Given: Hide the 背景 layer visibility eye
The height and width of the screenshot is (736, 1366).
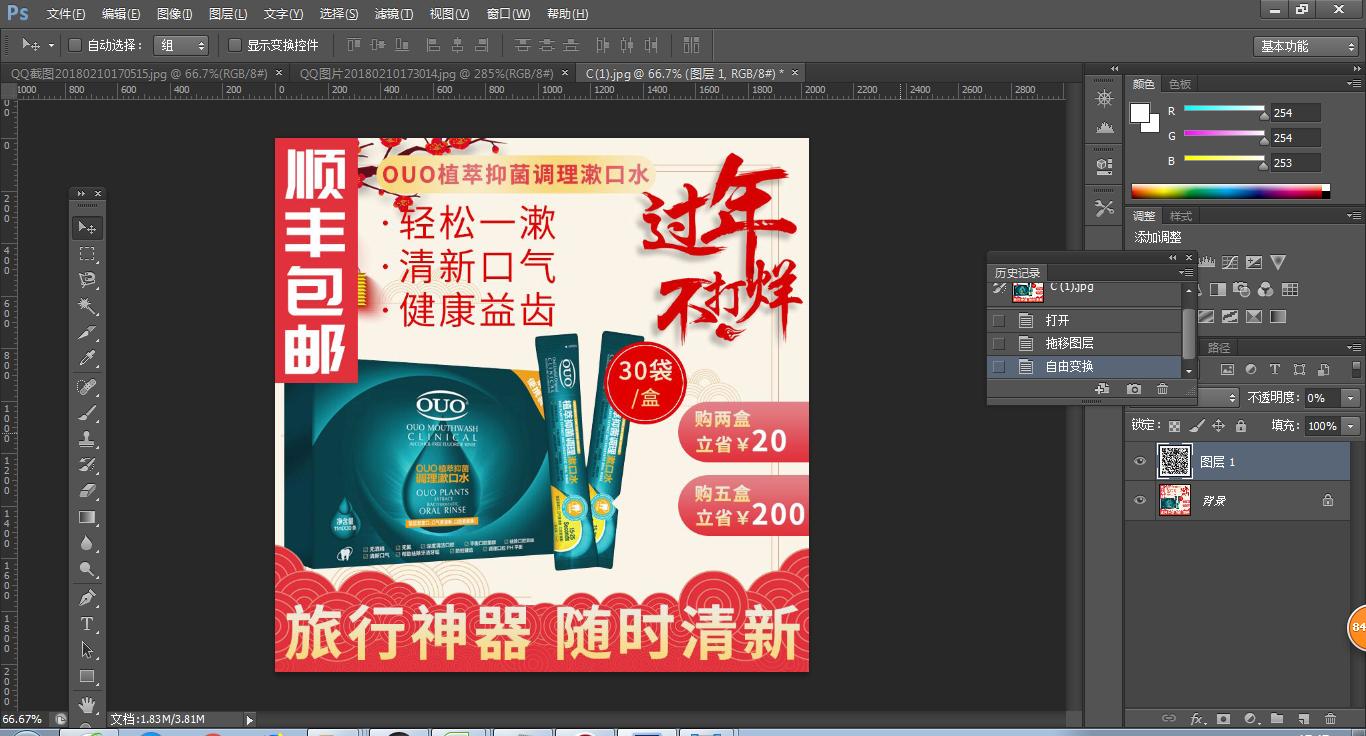Looking at the screenshot, I should (1141, 500).
